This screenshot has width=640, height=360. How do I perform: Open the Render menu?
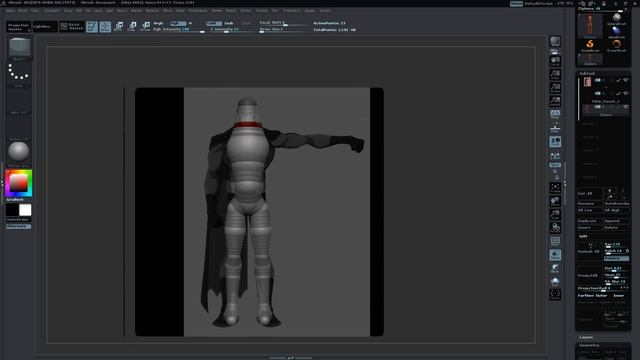[x=217, y=11]
